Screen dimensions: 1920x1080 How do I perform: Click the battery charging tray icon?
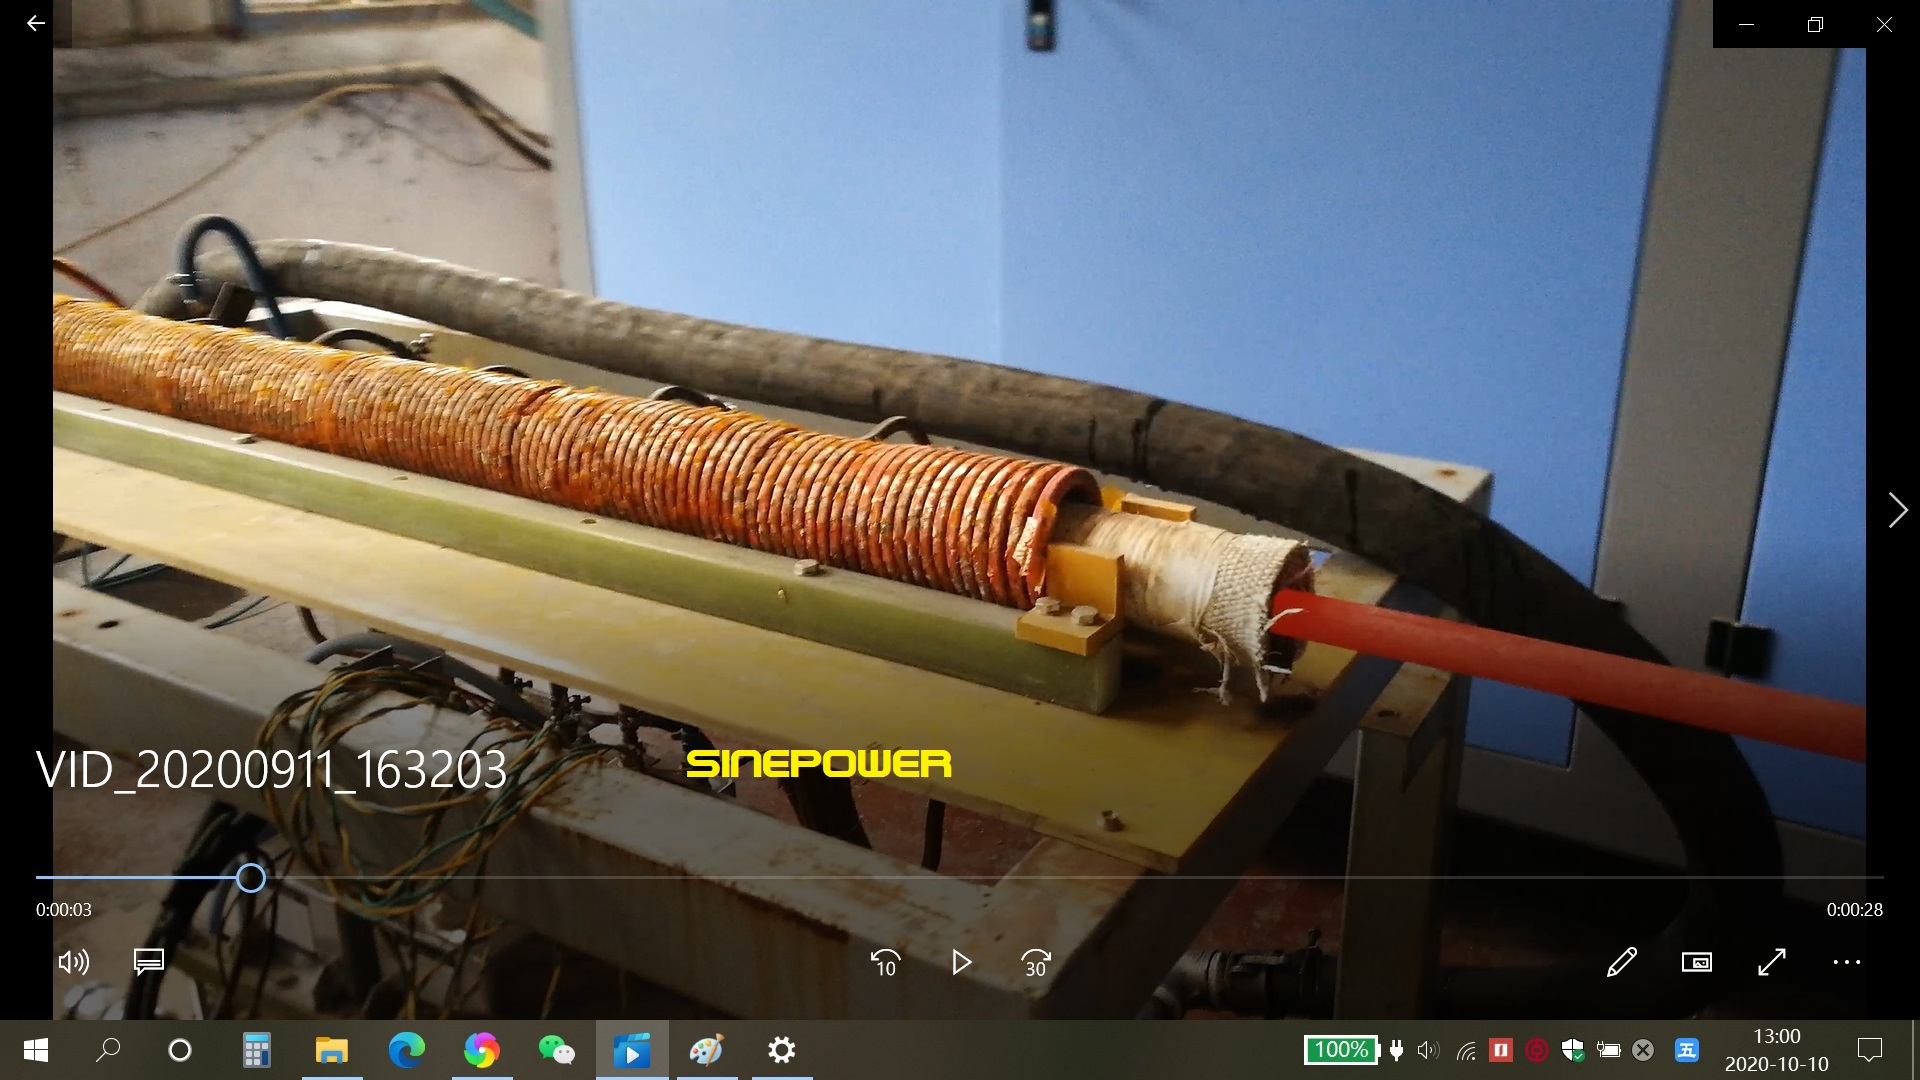[x=1608, y=1050]
